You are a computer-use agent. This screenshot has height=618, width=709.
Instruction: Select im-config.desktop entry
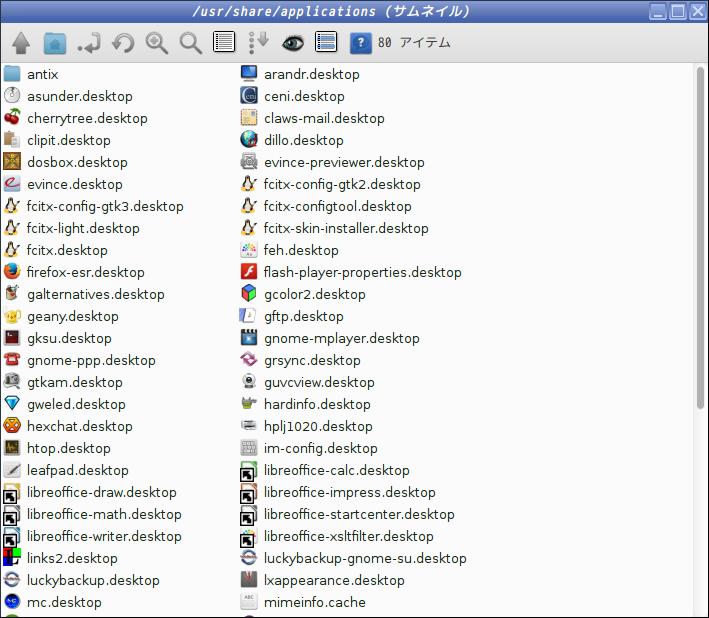click(x=308, y=448)
